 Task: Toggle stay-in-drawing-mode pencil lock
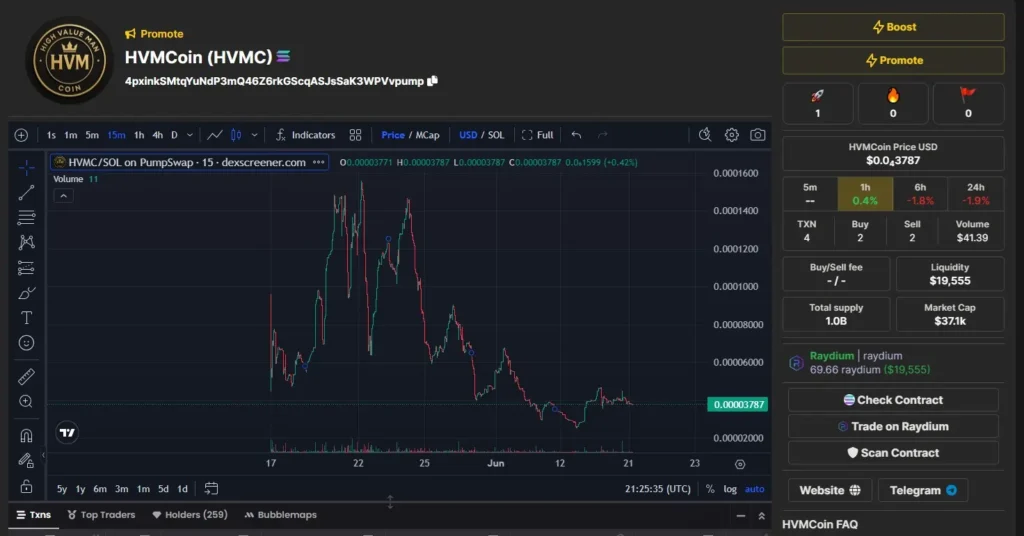coord(26,461)
